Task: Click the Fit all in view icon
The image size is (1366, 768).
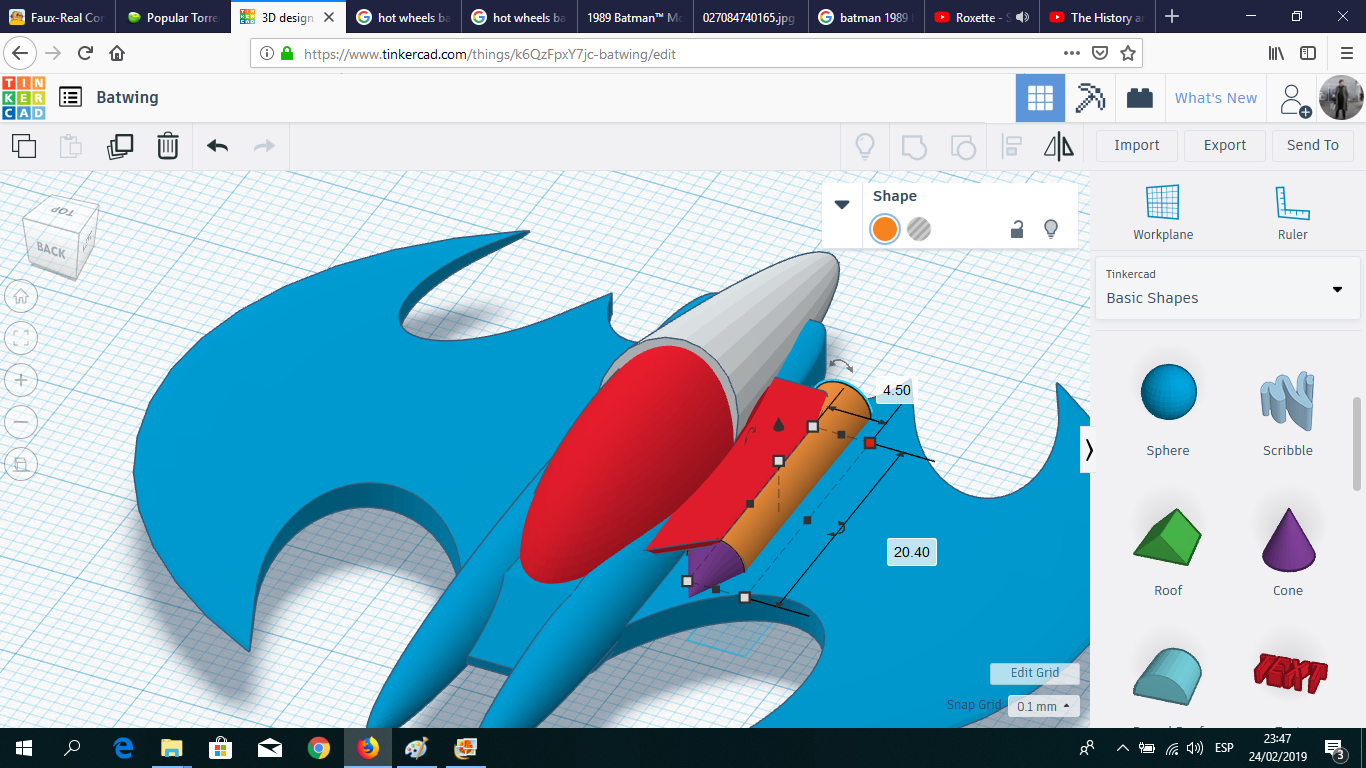Action: pos(21,338)
